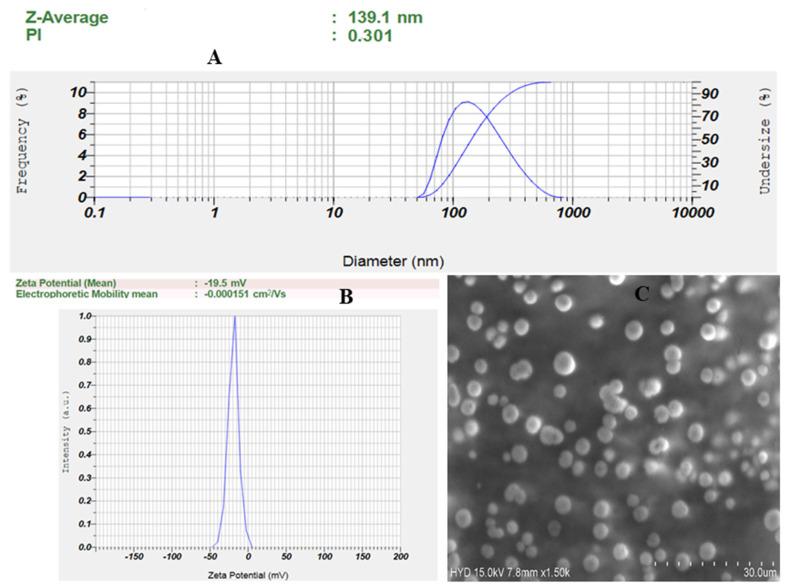The width and height of the screenshot is (788, 588).
Task: Click the -150 tick on the zeta axis
Action: coord(134,557)
